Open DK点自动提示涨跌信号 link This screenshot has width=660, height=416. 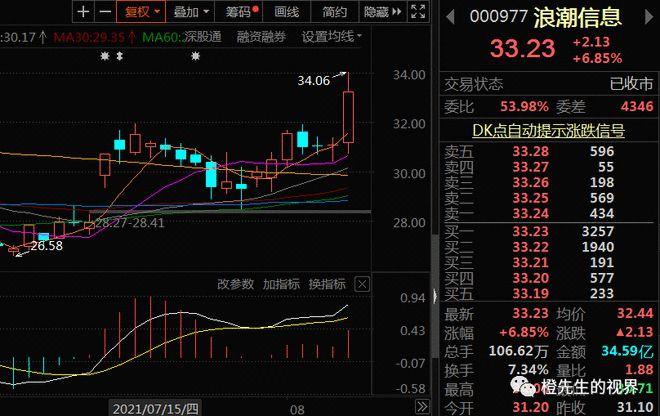pyautogui.click(x=548, y=130)
